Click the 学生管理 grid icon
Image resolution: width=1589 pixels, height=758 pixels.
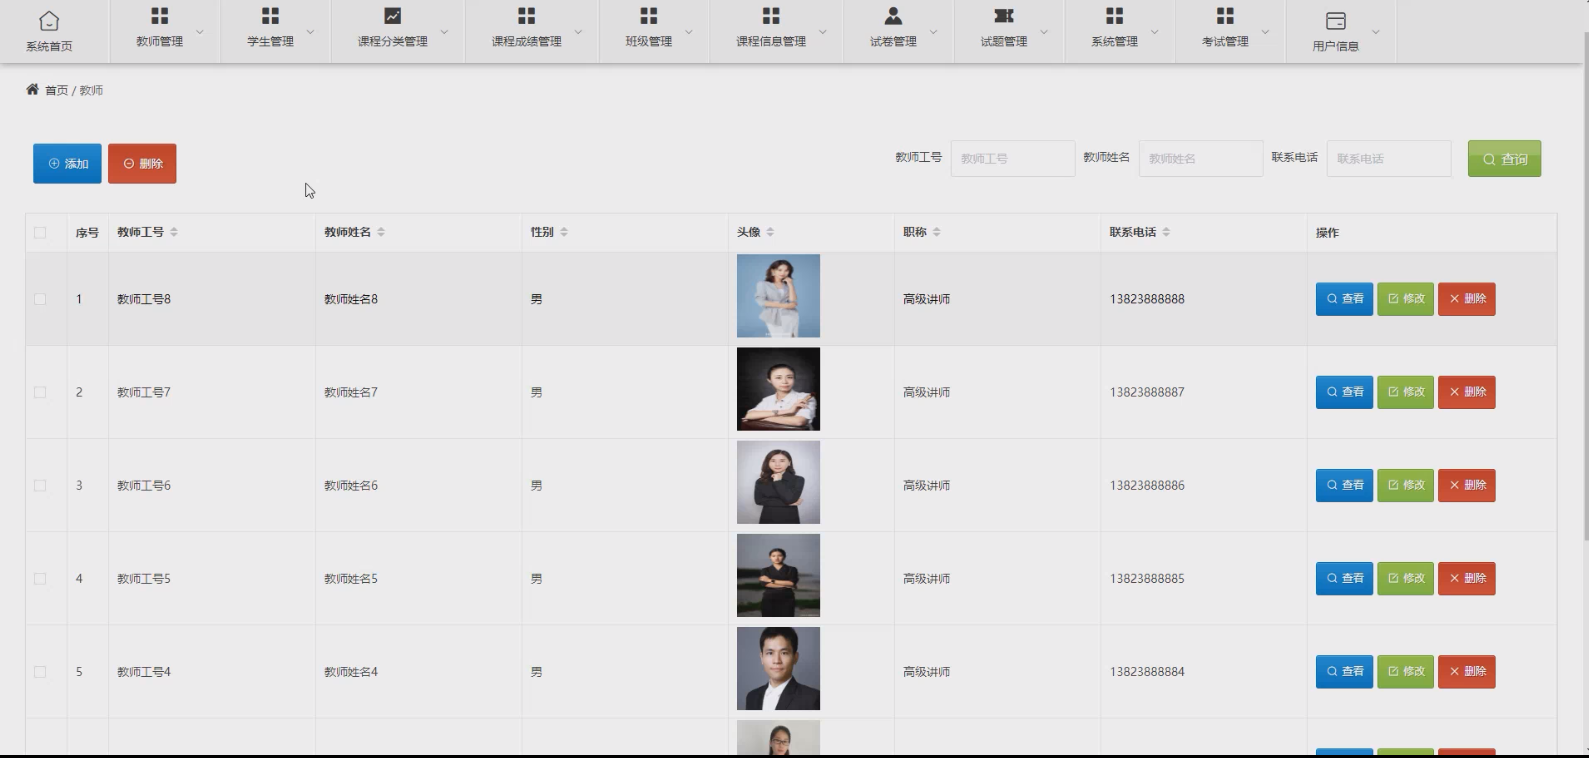[270, 16]
